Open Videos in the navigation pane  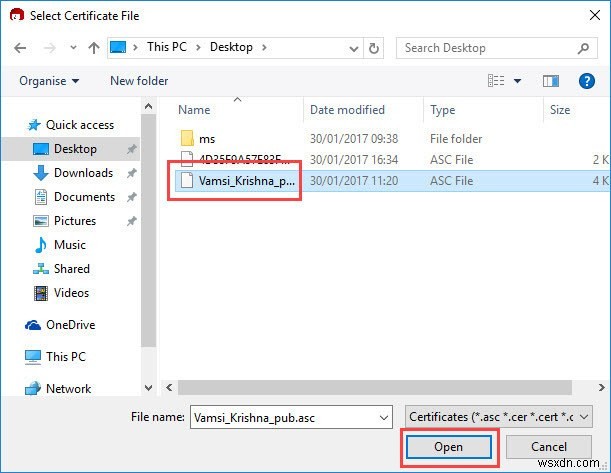click(x=71, y=293)
